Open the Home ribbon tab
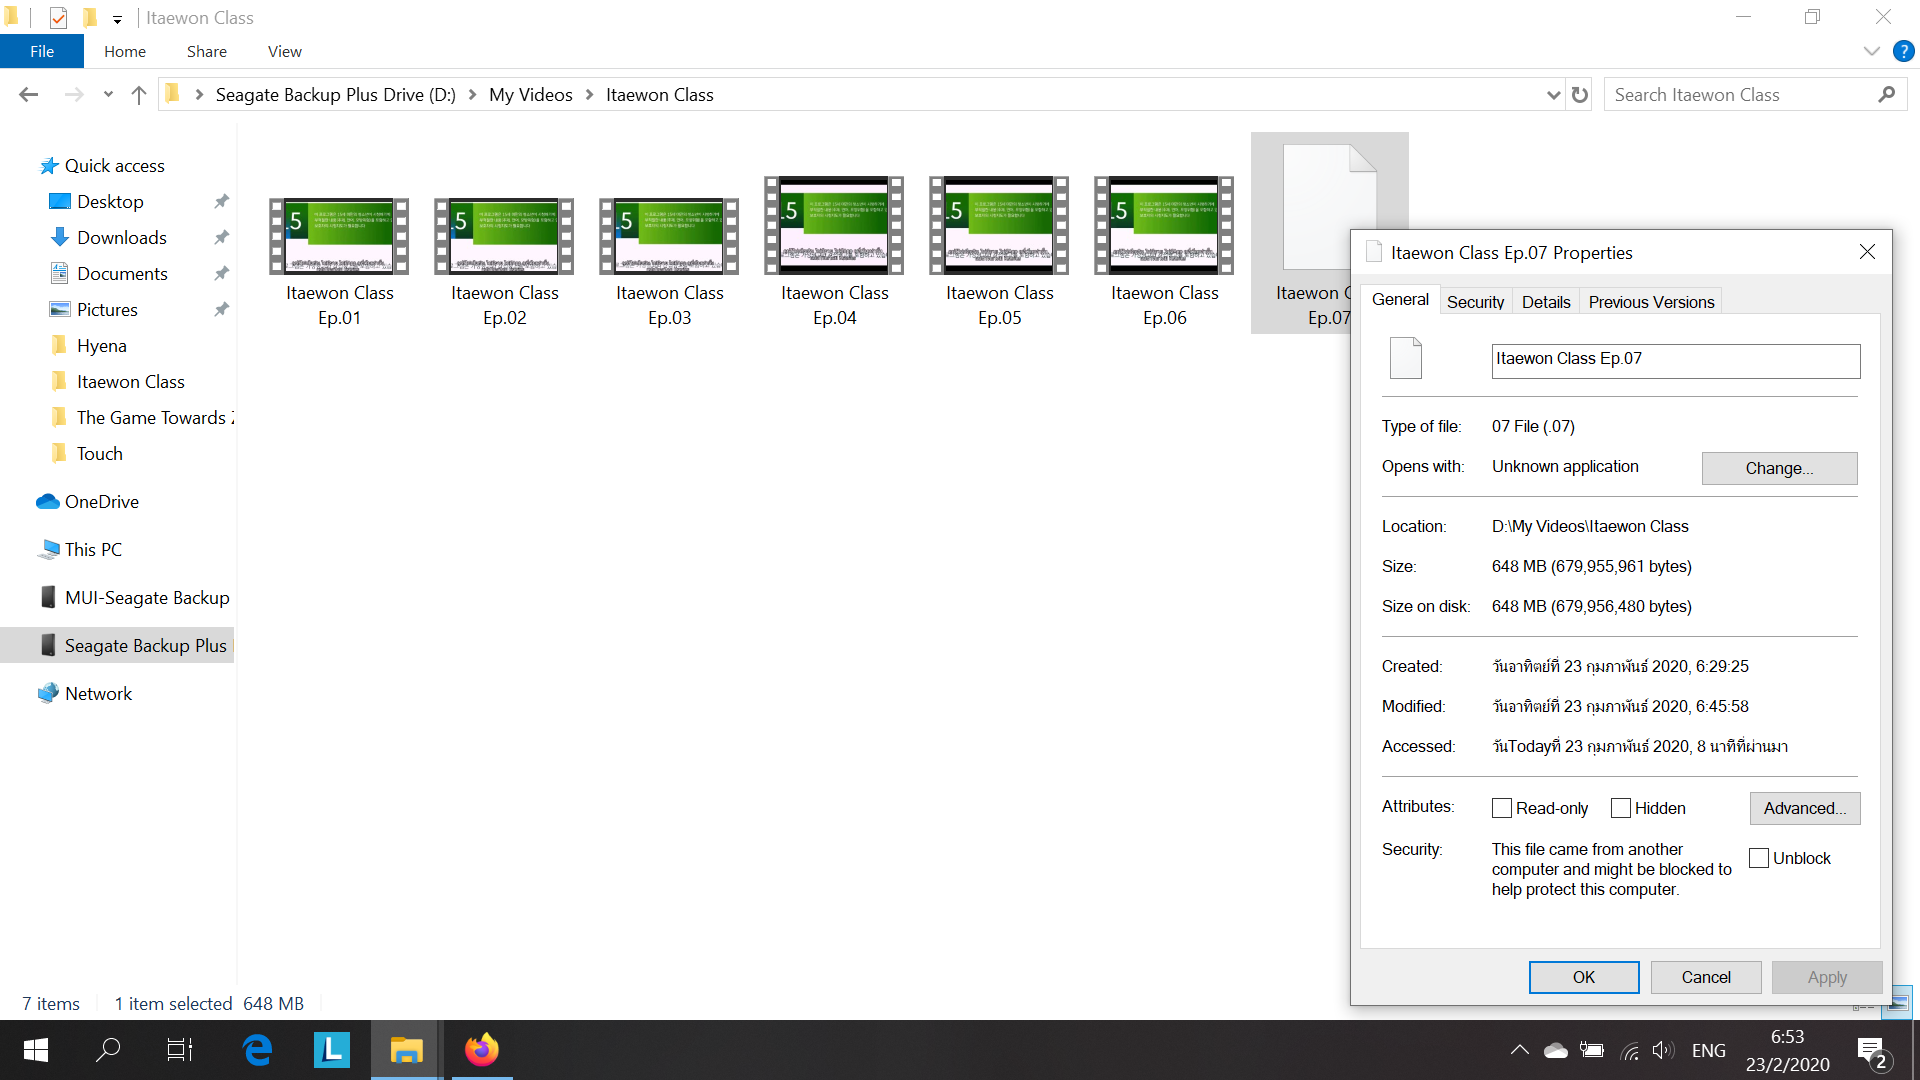 125,51
